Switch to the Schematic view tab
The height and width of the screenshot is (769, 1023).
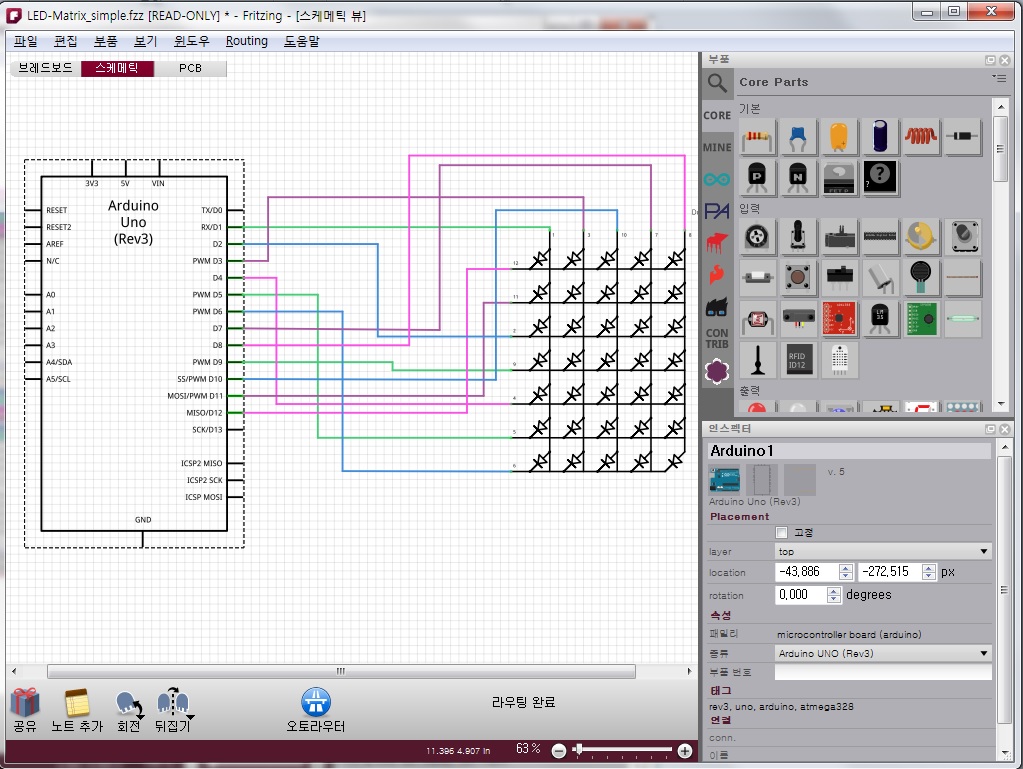point(117,68)
